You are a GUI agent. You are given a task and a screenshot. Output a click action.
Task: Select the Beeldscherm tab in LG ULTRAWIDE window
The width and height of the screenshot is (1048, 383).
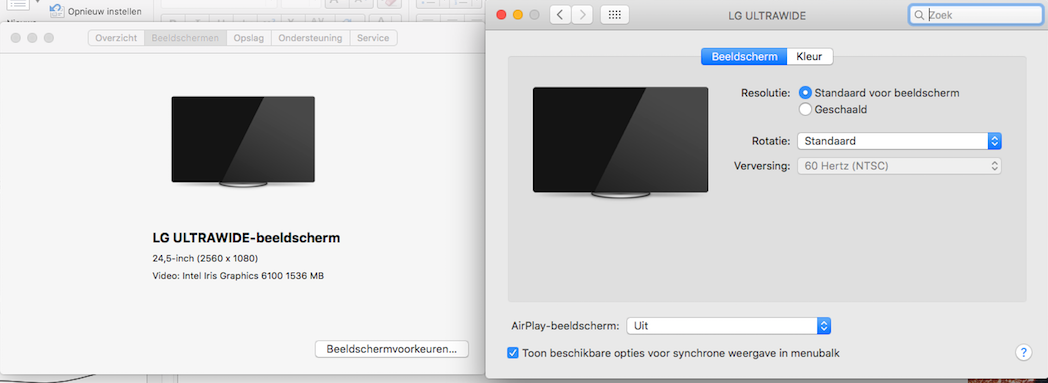point(744,57)
